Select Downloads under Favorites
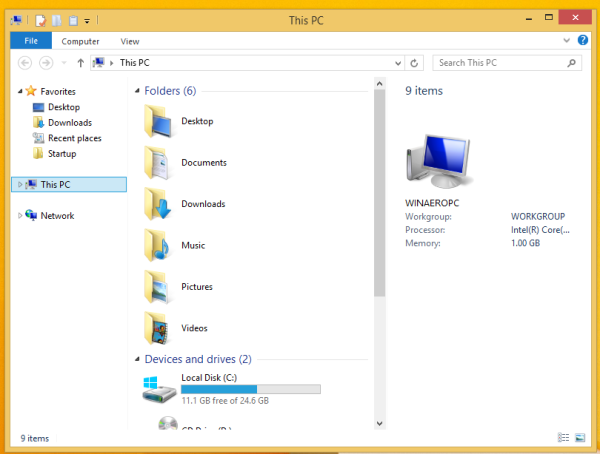The width and height of the screenshot is (600, 454). 70,122
